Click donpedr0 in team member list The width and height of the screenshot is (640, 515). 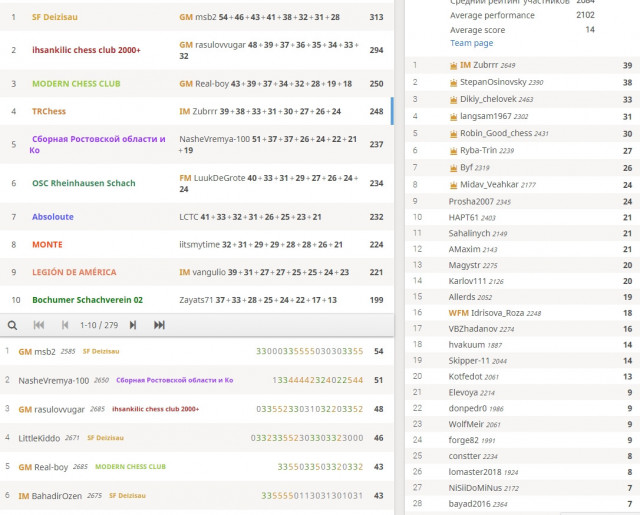pyautogui.click(x=467, y=408)
